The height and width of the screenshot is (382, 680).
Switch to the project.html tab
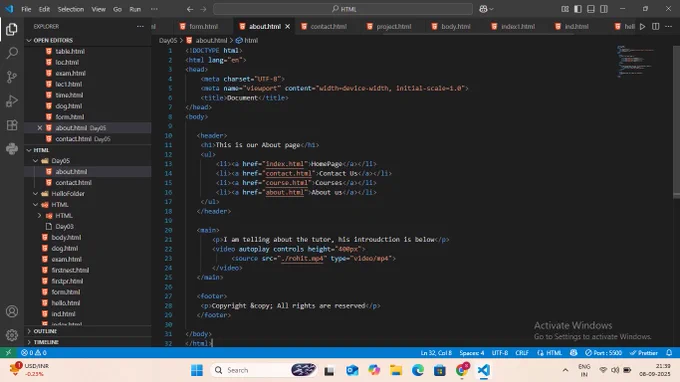[393, 26]
